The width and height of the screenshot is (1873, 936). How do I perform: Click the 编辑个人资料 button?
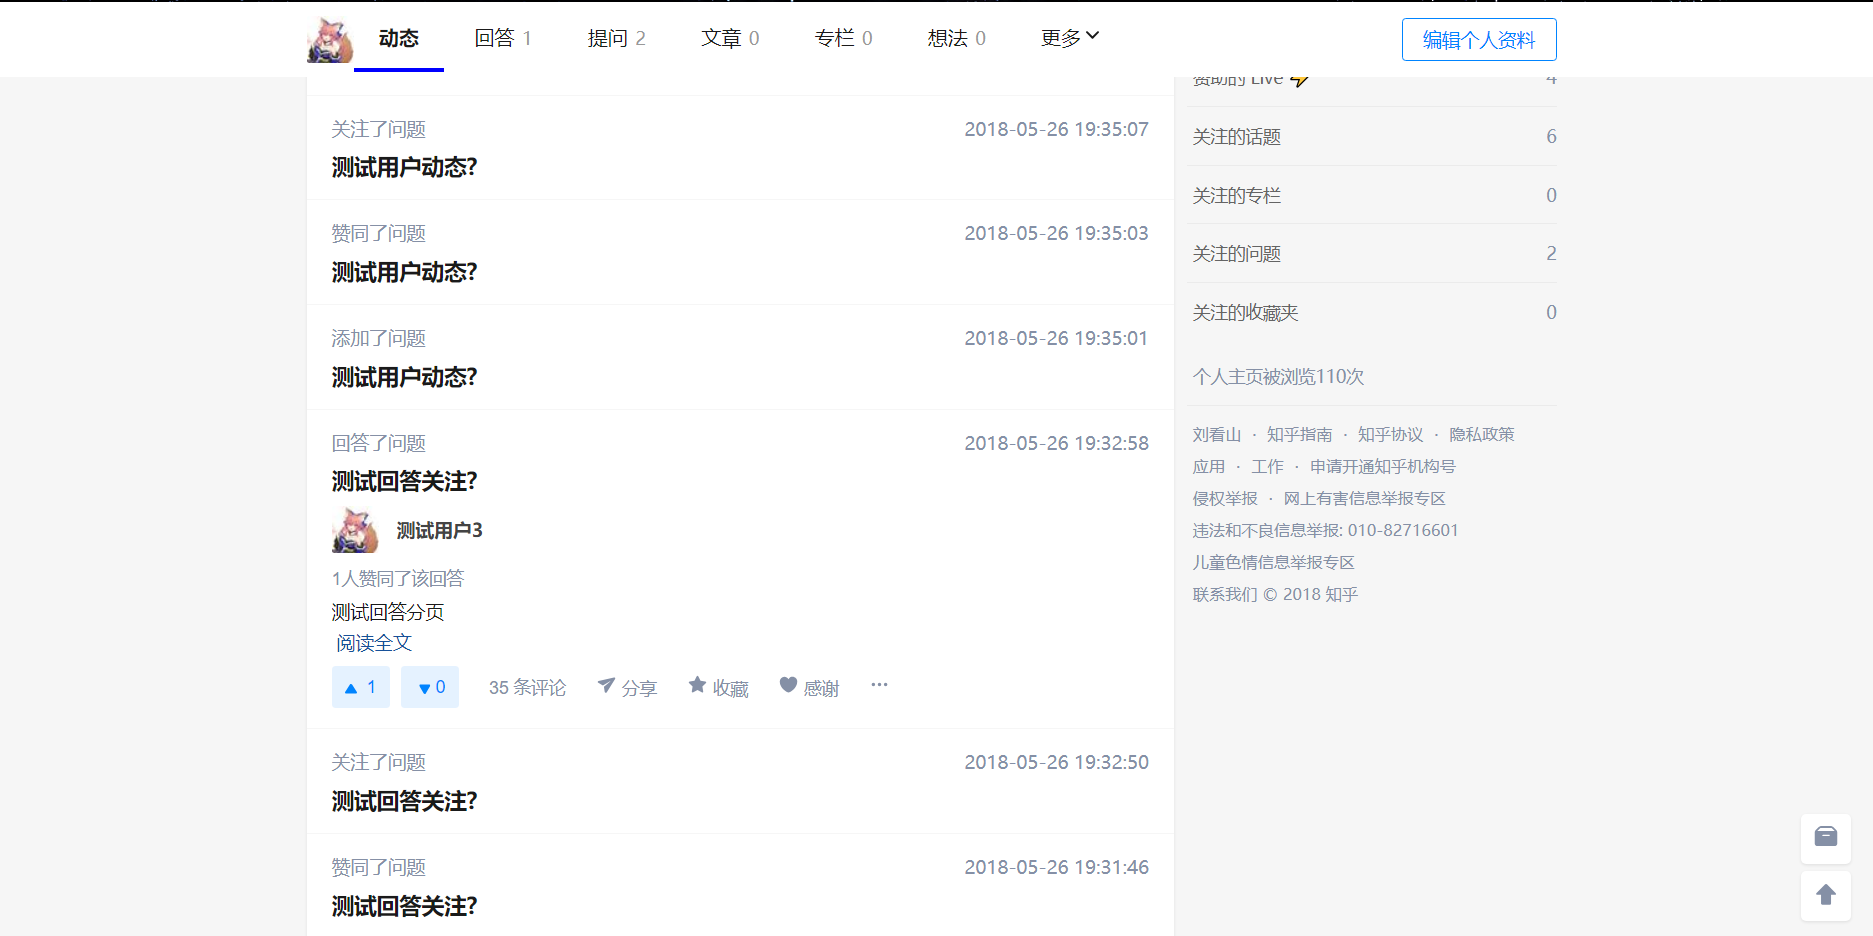1479,40
